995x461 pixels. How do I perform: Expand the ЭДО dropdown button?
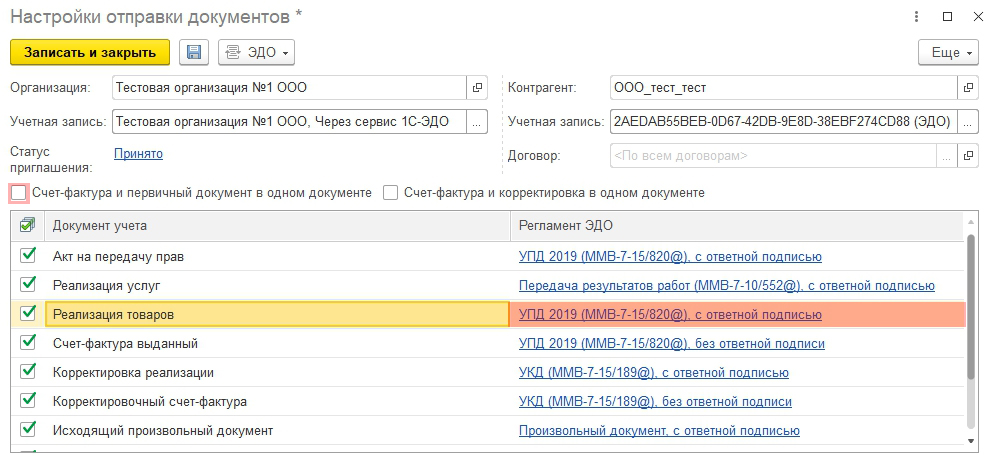coord(256,52)
